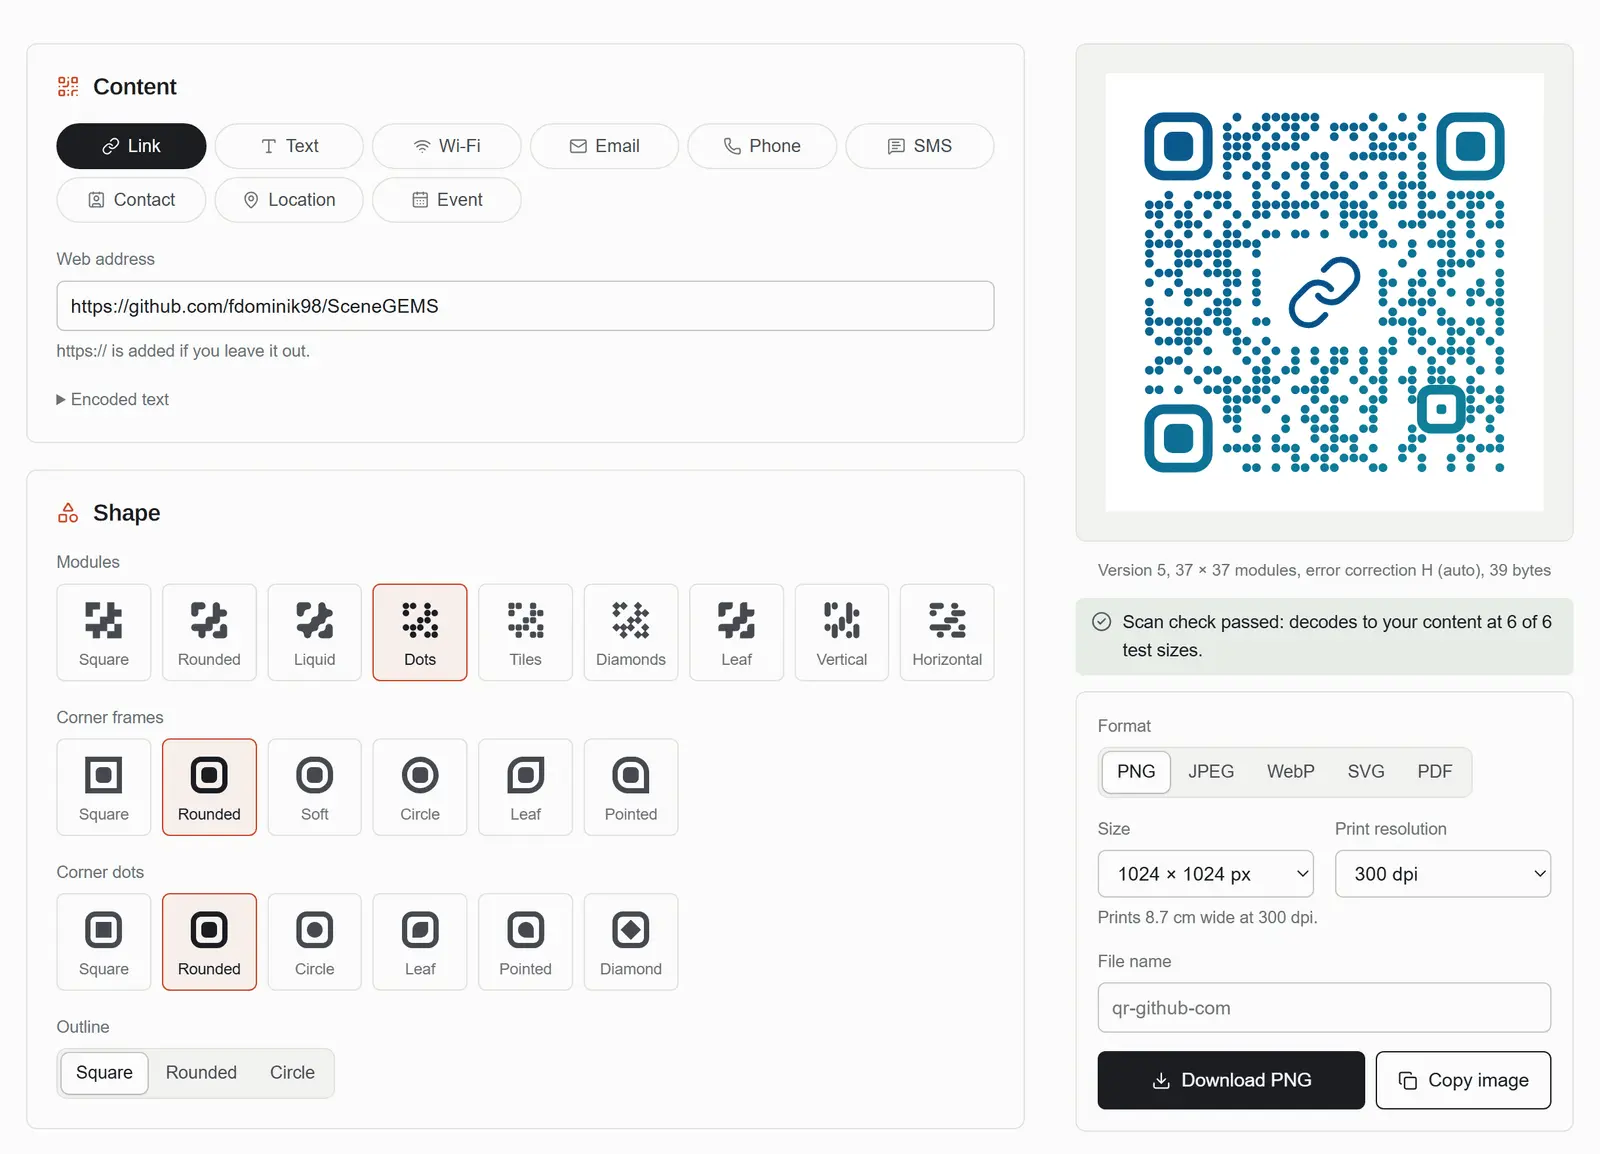The width and height of the screenshot is (1600, 1154).
Task: Choose the Horizontal modules pattern
Action: [x=947, y=632]
